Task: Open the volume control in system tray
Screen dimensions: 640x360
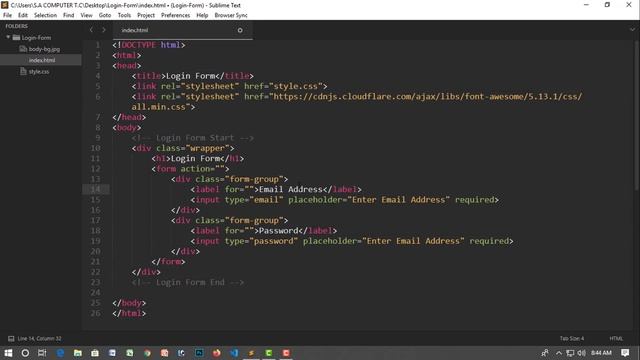Action: (x=582, y=353)
